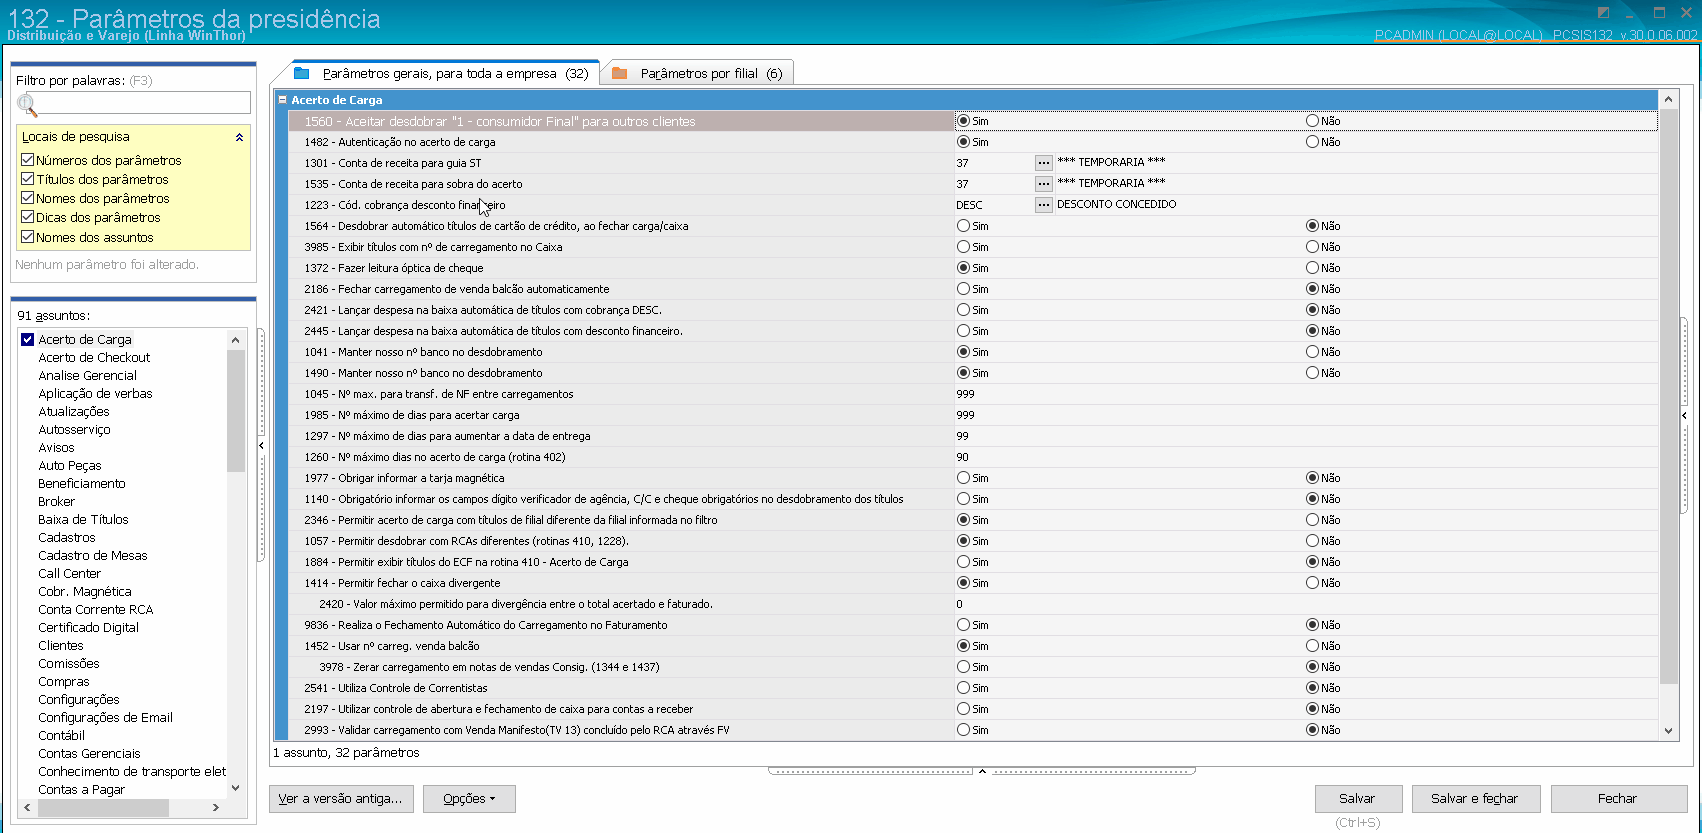Select Acerto de Checkout subject
This screenshot has width=1702, height=833.
[x=94, y=358]
